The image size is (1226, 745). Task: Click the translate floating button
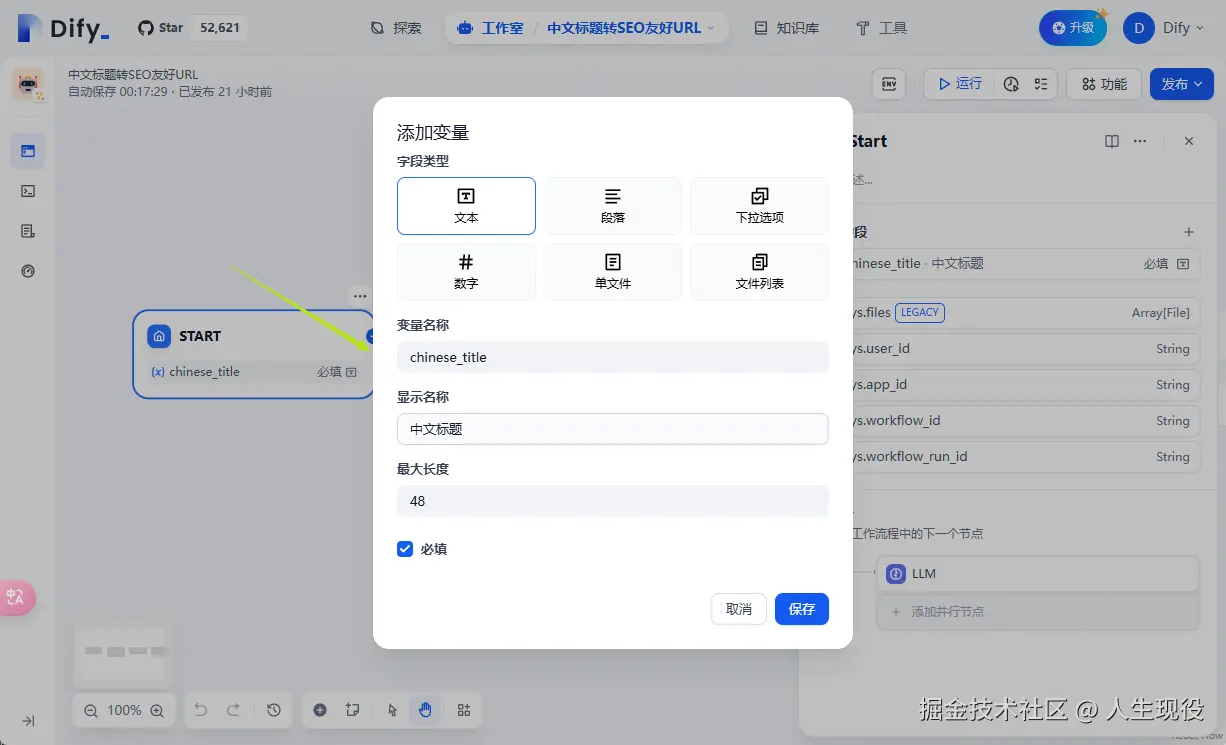click(17, 598)
